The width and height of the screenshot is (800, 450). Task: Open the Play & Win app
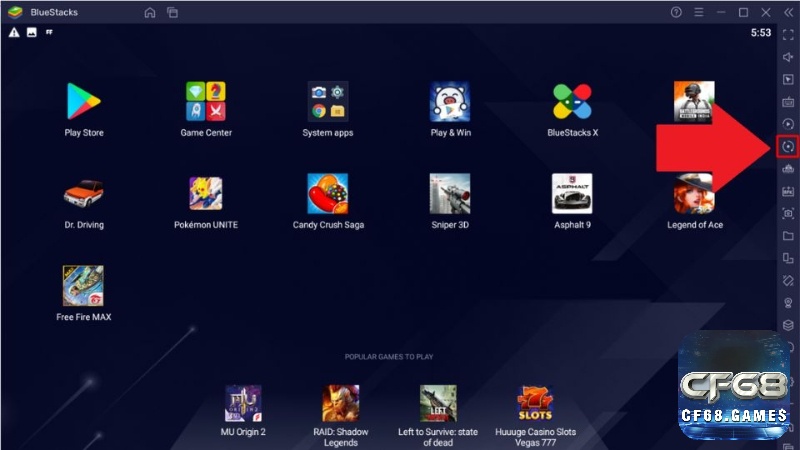click(450, 101)
